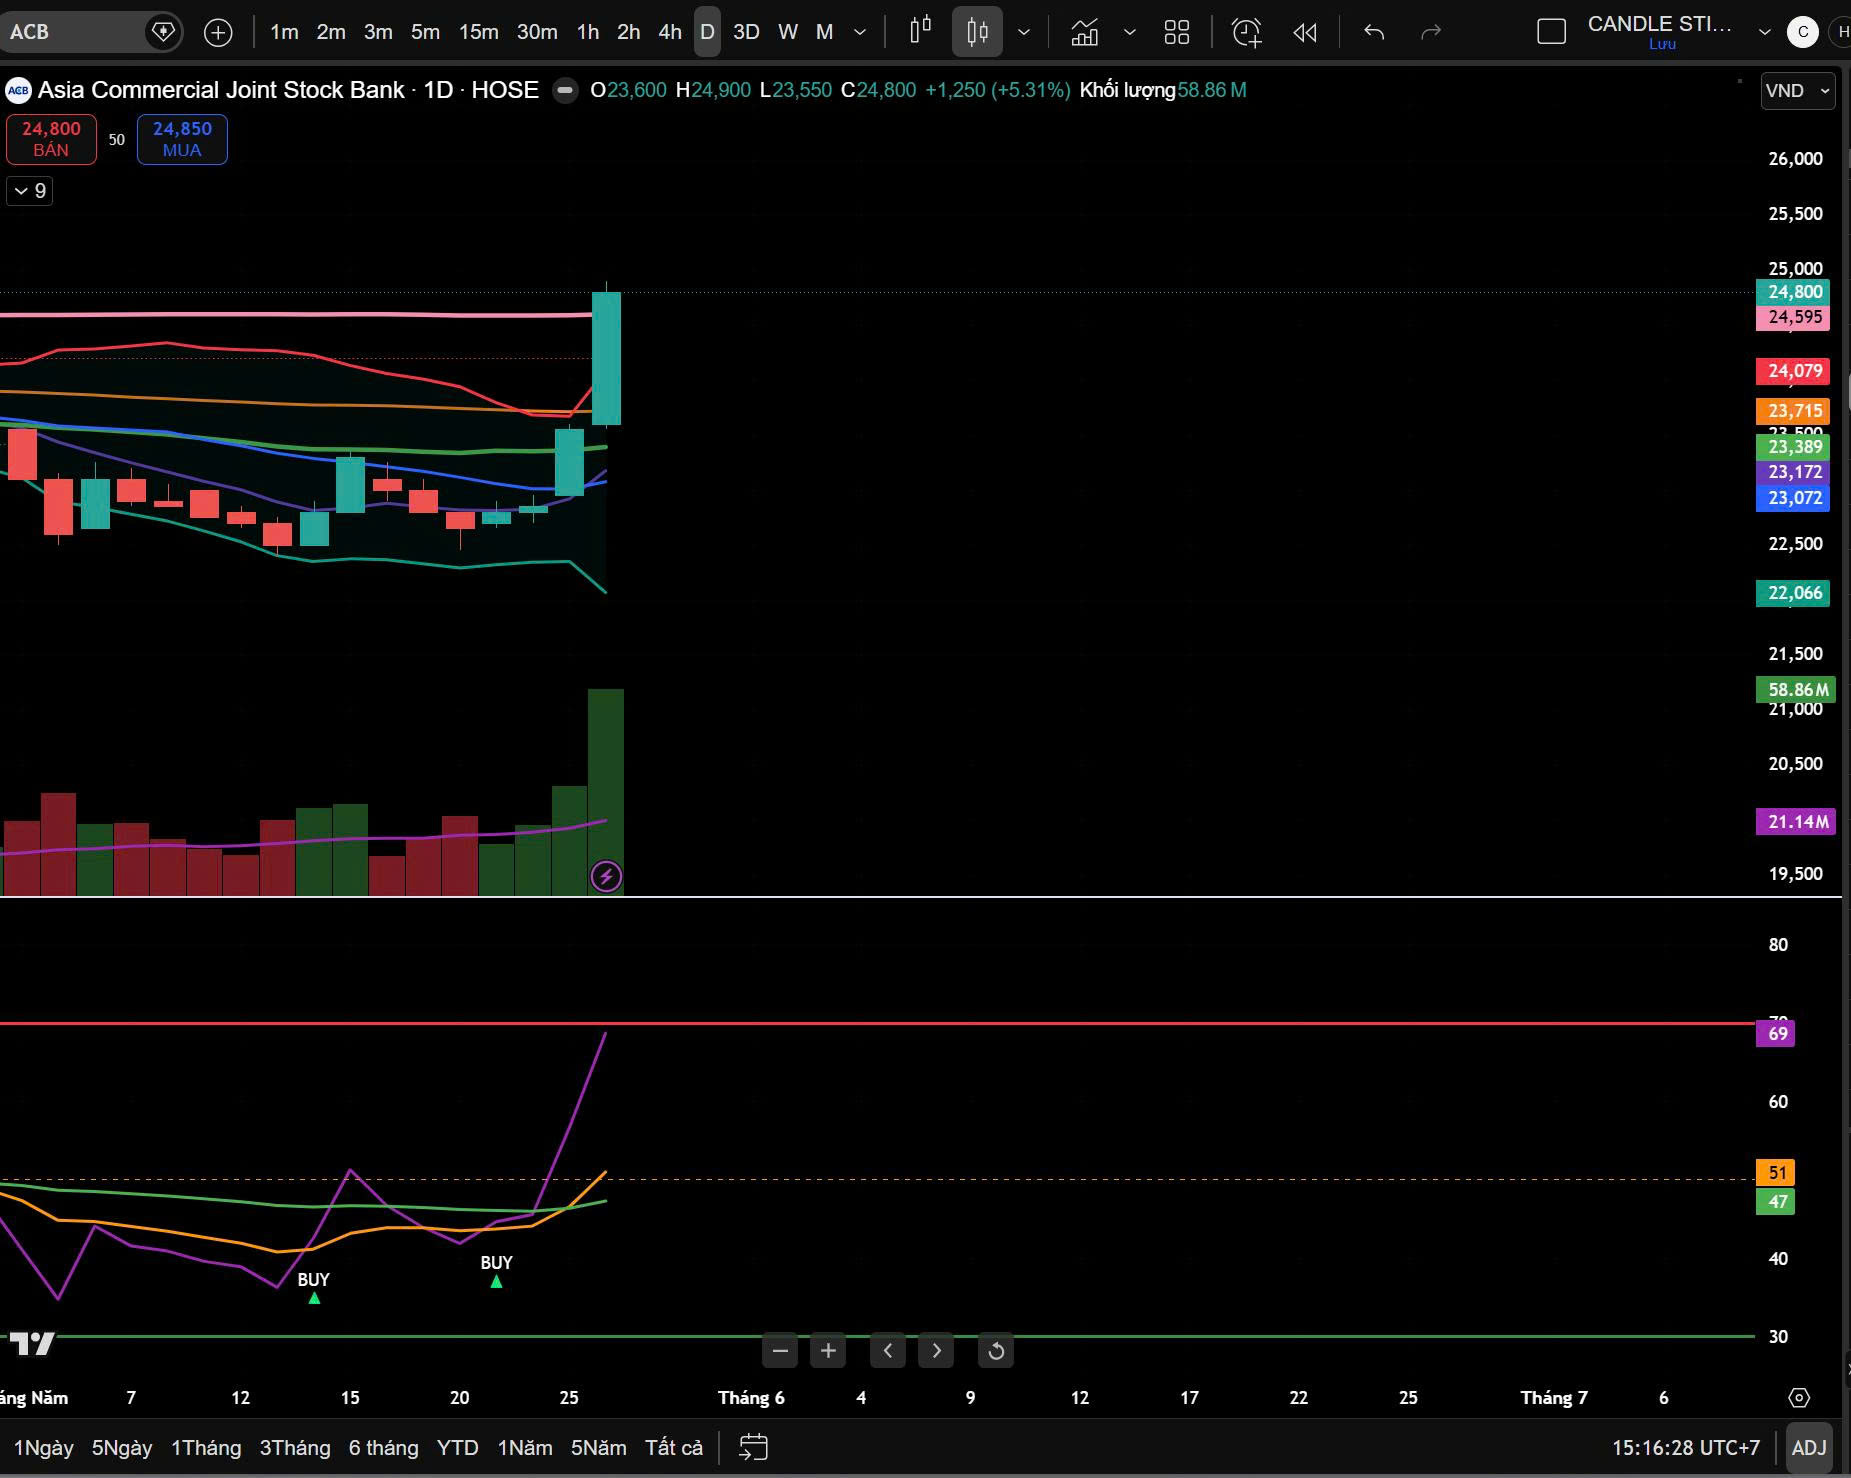Expand the chart style dropdown arrow
This screenshot has height=1478, width=1851.
pyautogui.click(x=1023, y=32)
